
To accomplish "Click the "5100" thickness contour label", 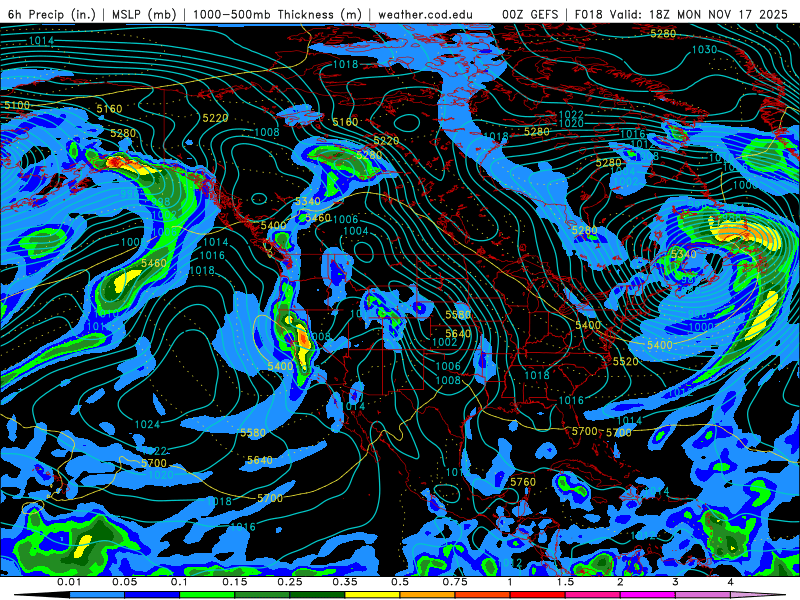I will (x=17, y=105).
